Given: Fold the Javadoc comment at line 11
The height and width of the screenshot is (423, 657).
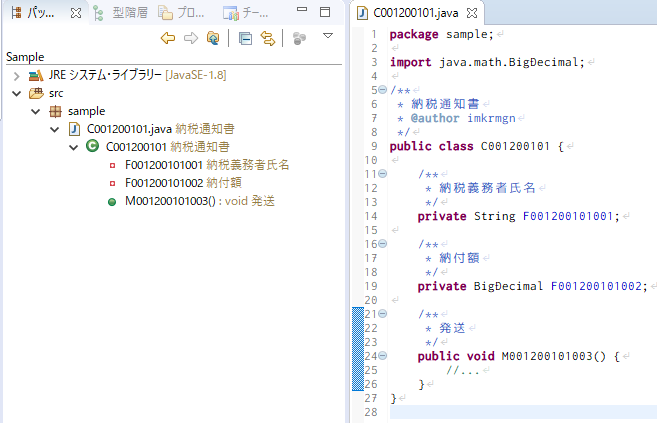Looking at the screenshot, I should (383, 173).
